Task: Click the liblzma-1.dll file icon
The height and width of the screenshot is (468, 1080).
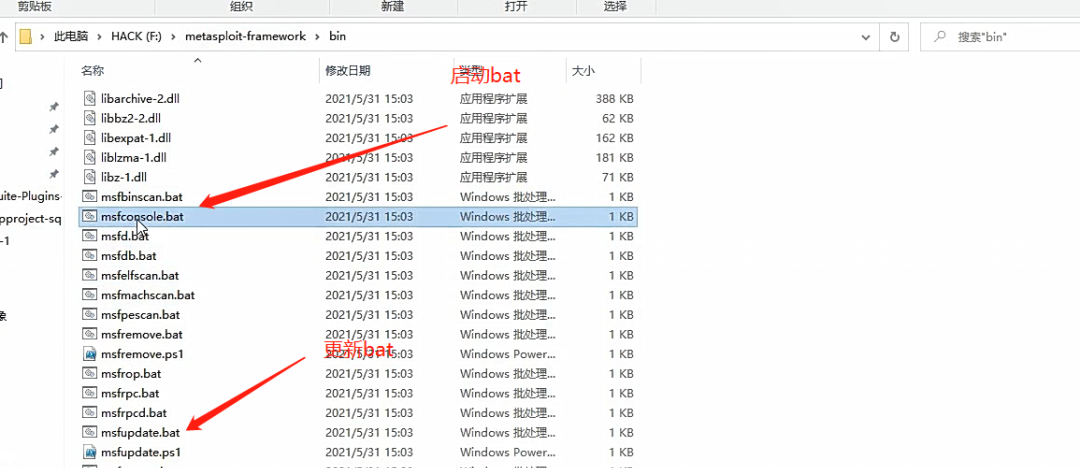Action: [90, 157]
